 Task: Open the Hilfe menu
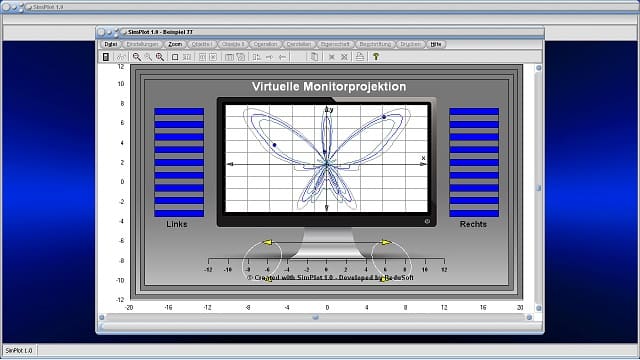436,44
